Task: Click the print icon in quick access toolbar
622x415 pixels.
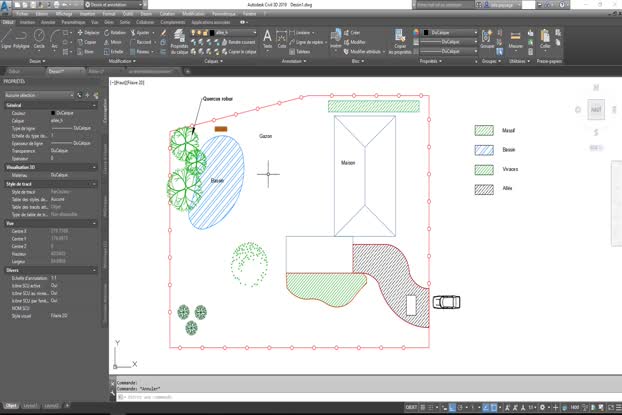Action: [56, 5]
